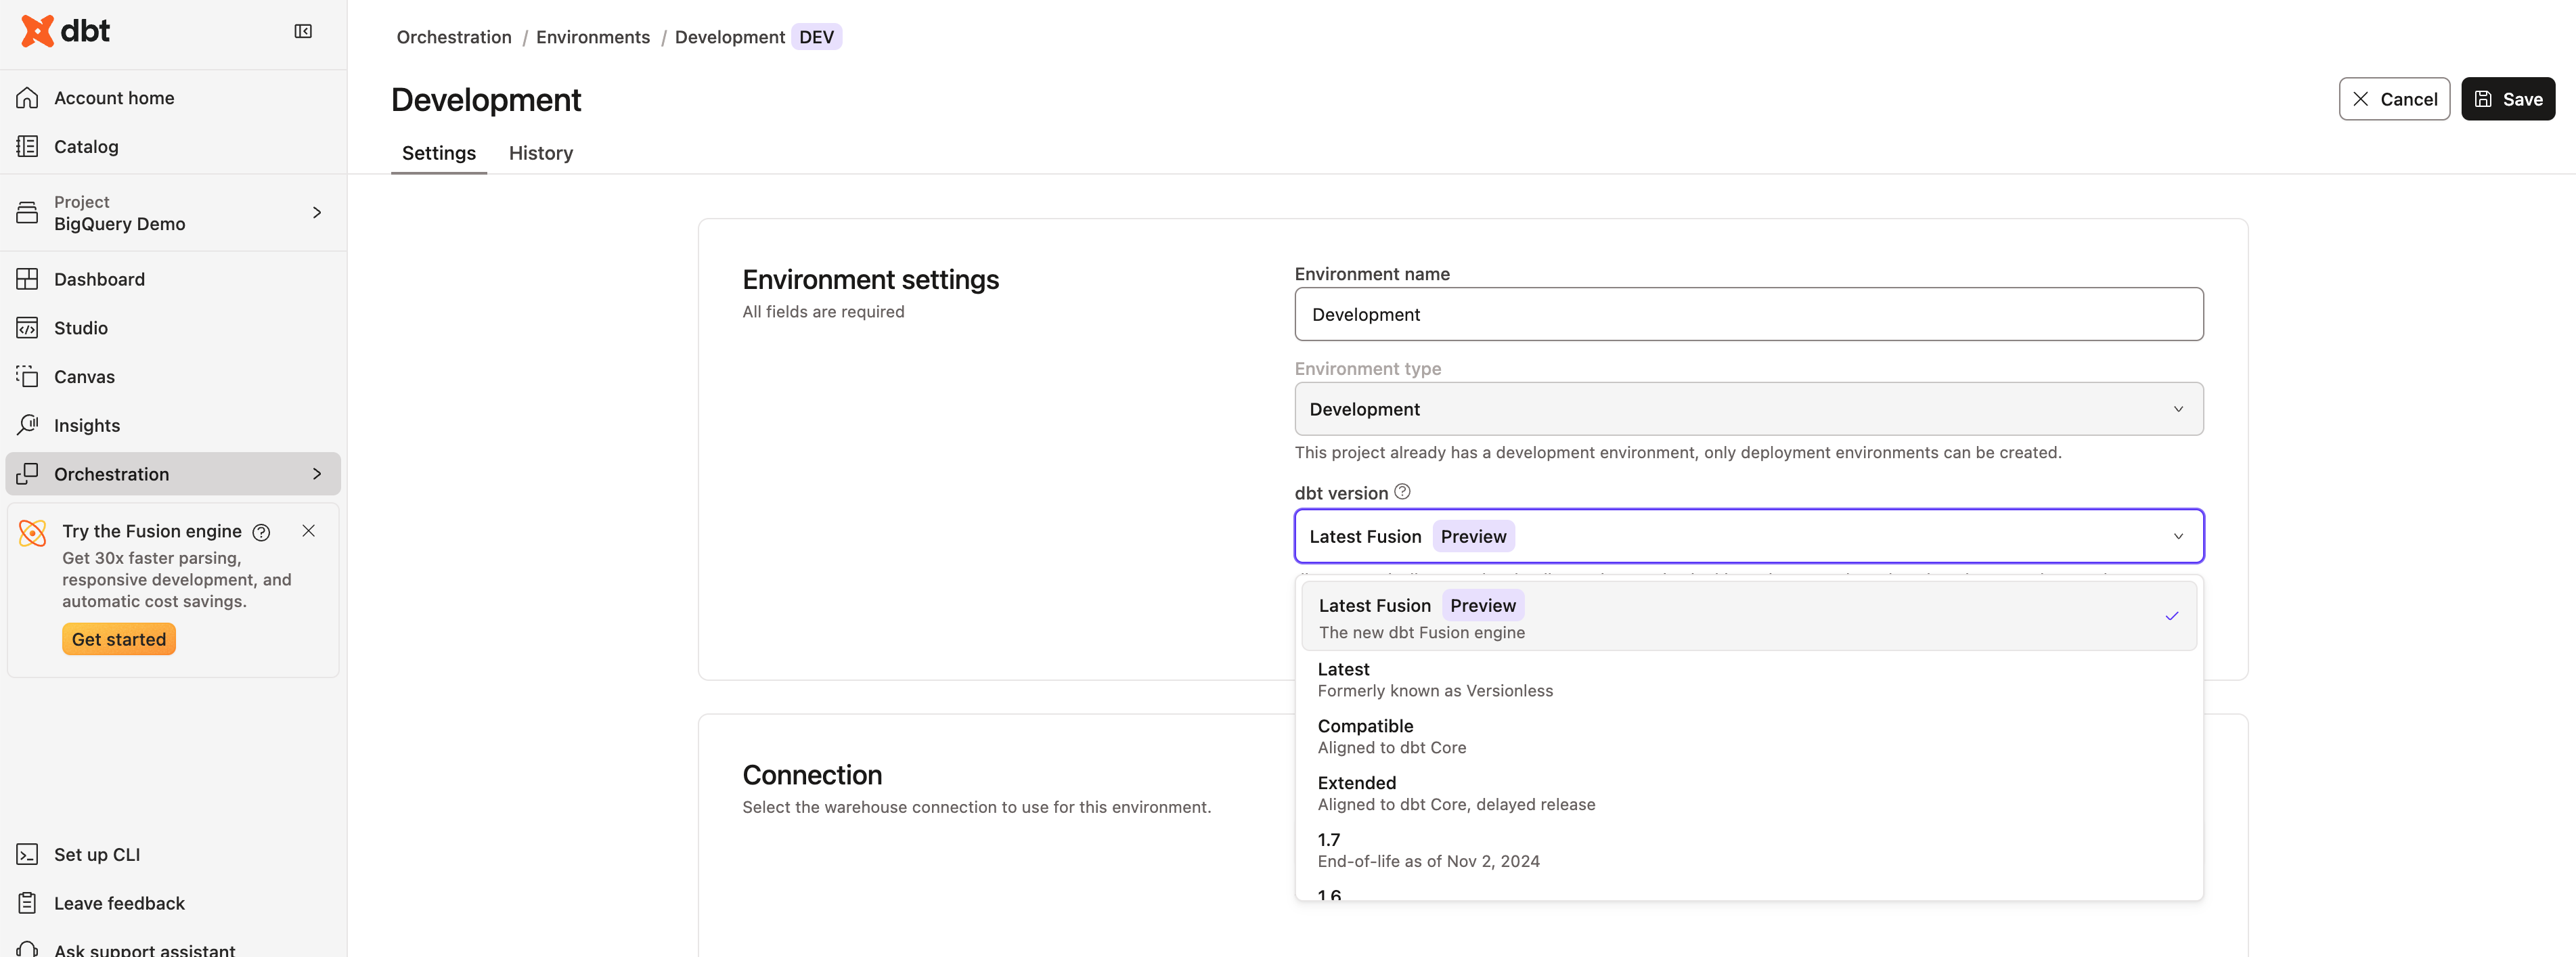Click the Orchestration icon

click(28, 473)
